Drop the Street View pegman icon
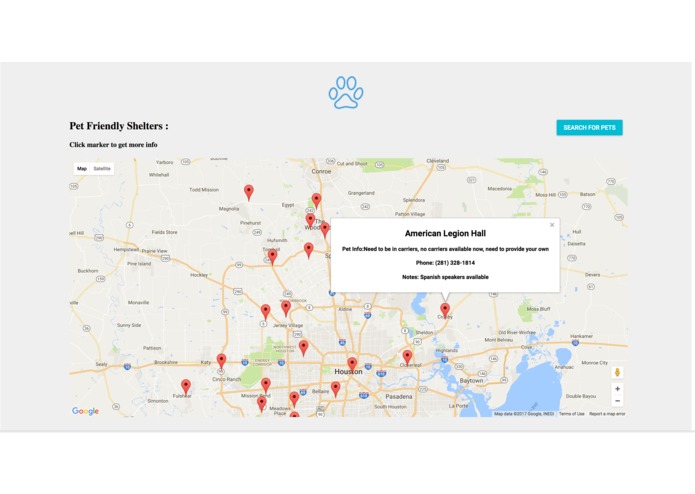 (617, 373)
